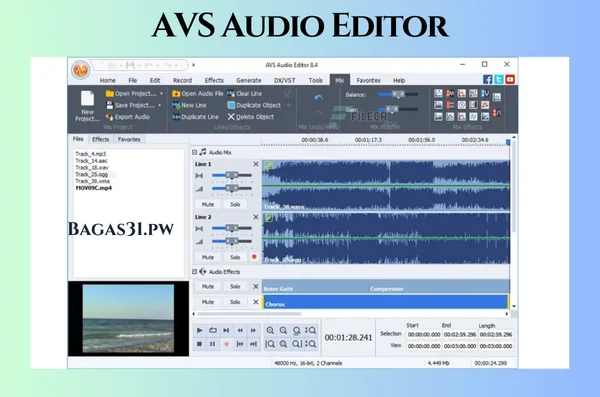
Task: Toggle enable checkbox on Line 1 track
Action: (x=269, y=165)
